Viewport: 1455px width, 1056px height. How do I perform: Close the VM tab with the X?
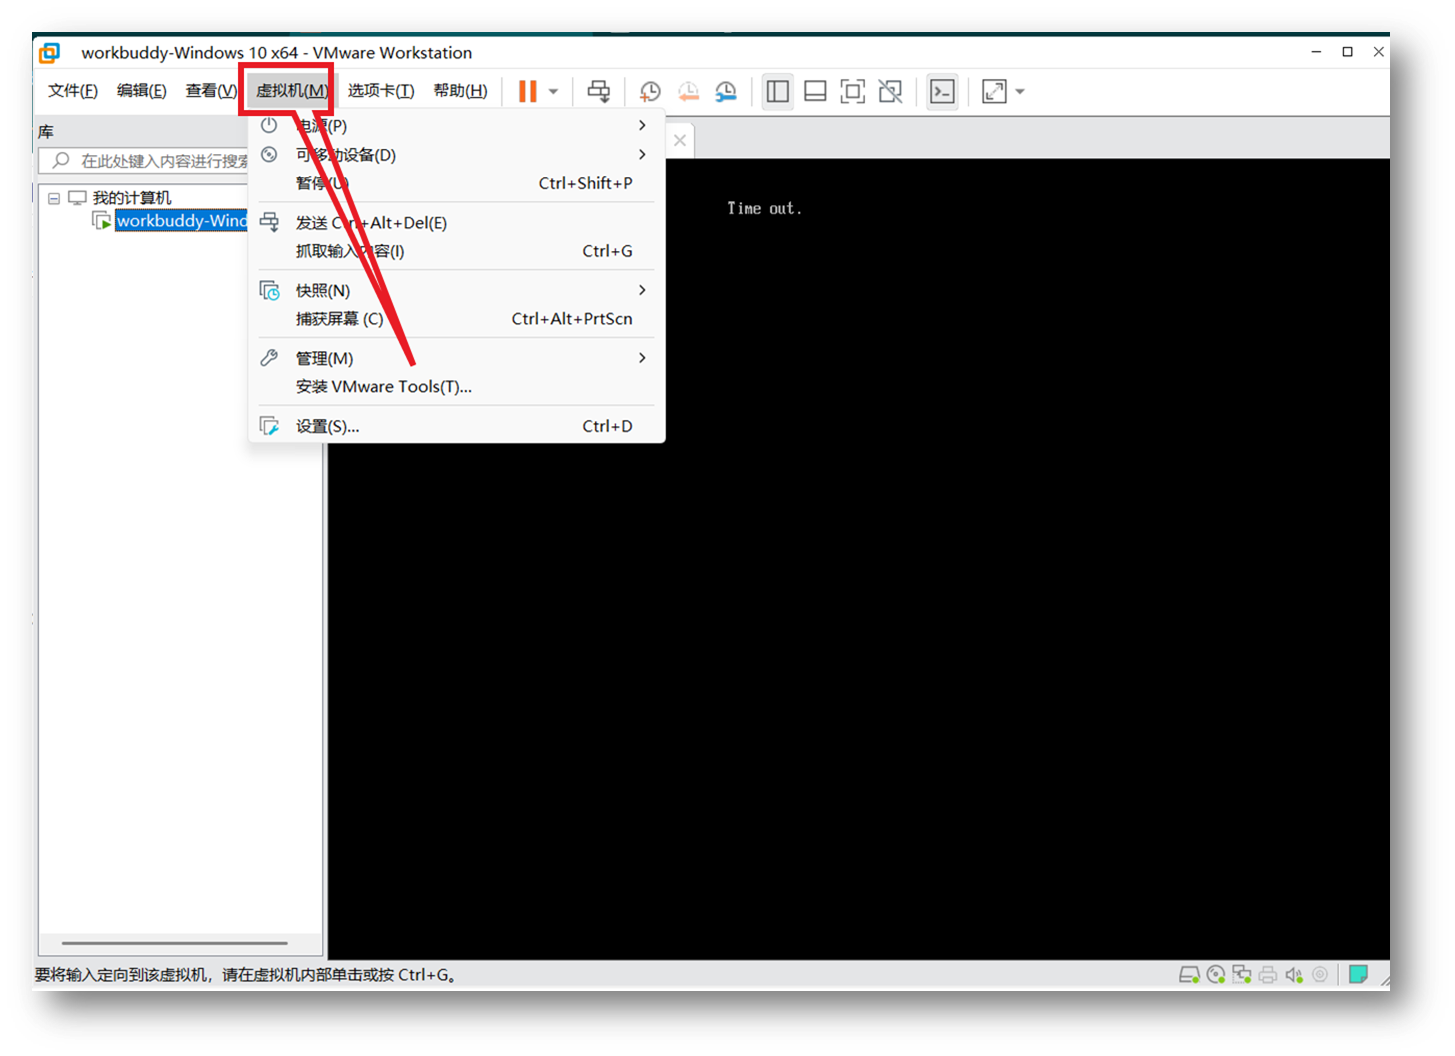(680, 140)
